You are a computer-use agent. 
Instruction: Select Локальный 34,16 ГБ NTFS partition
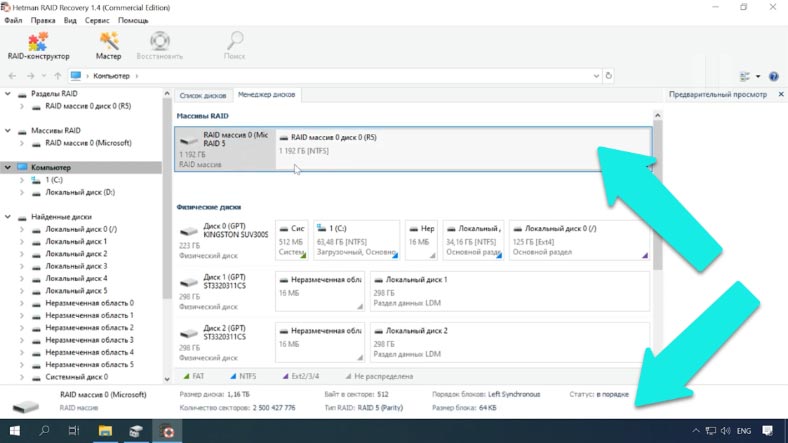(473, 240)
